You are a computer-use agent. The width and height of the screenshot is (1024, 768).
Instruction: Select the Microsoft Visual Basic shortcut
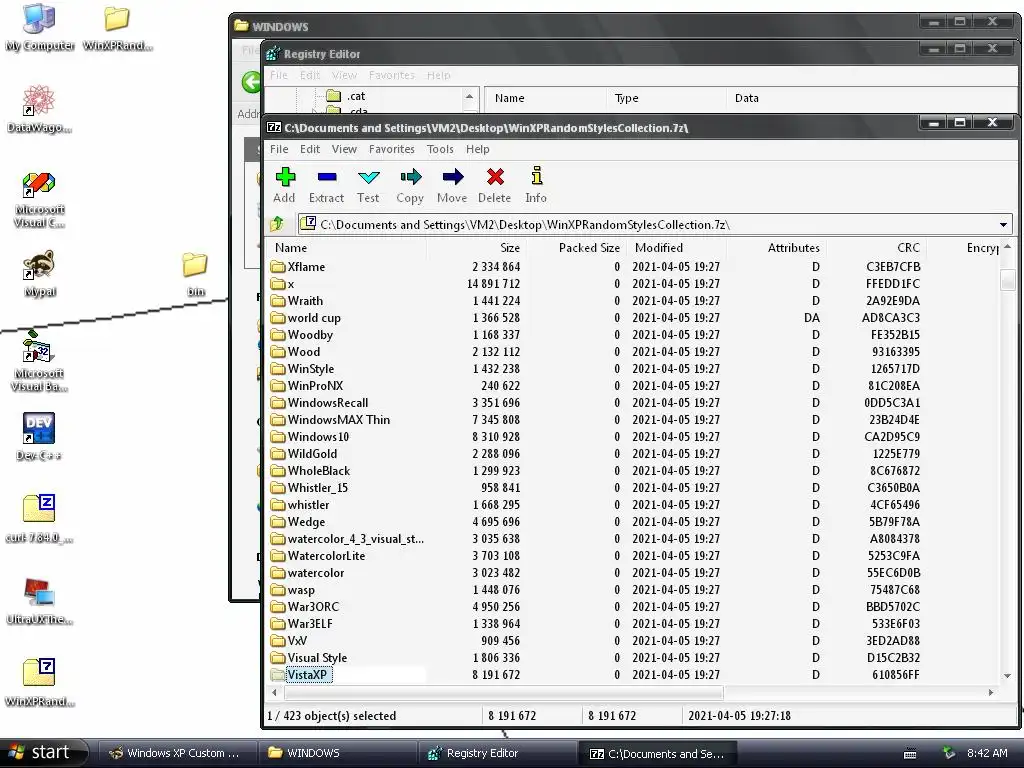(39, 361)
